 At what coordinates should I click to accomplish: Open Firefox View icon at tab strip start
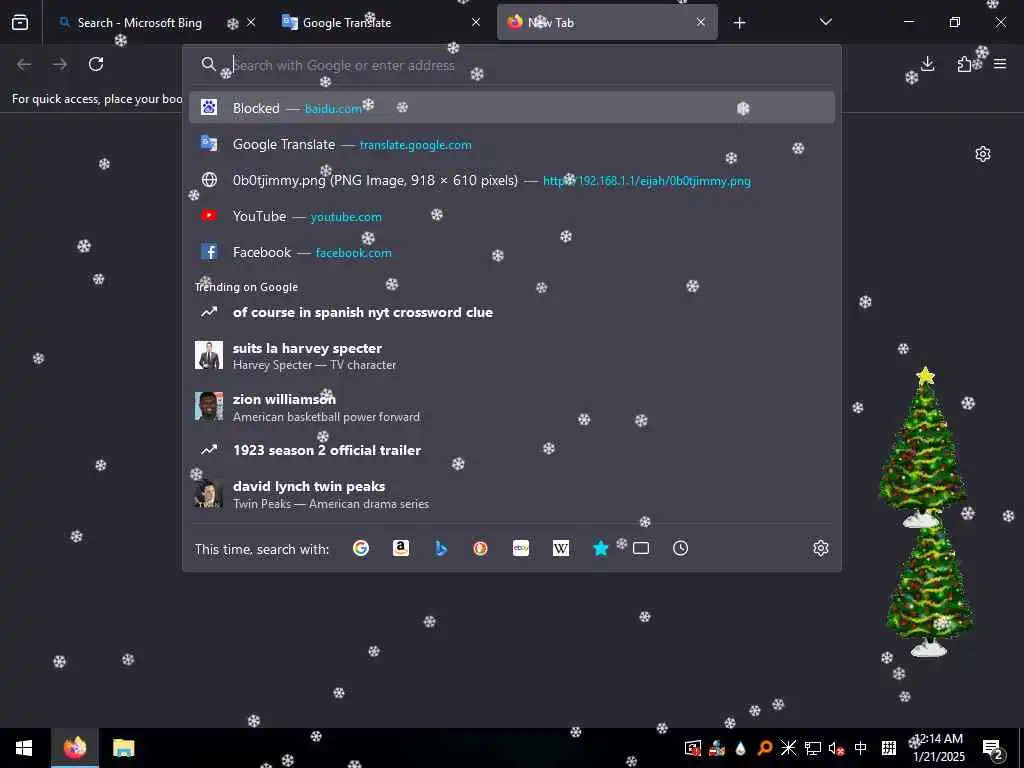point(20,22)
